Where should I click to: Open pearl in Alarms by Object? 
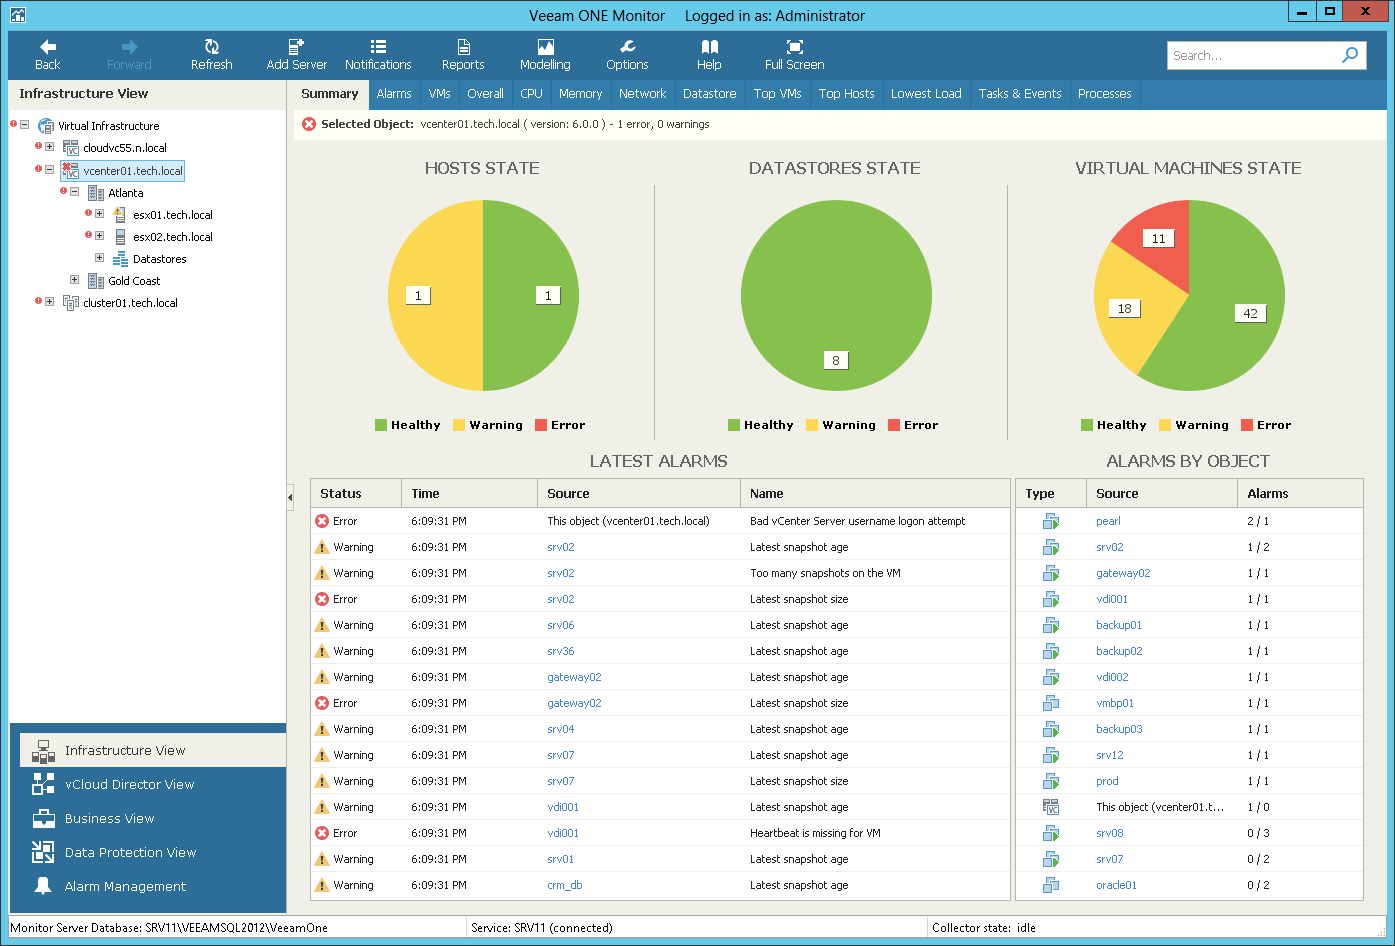1108,521
